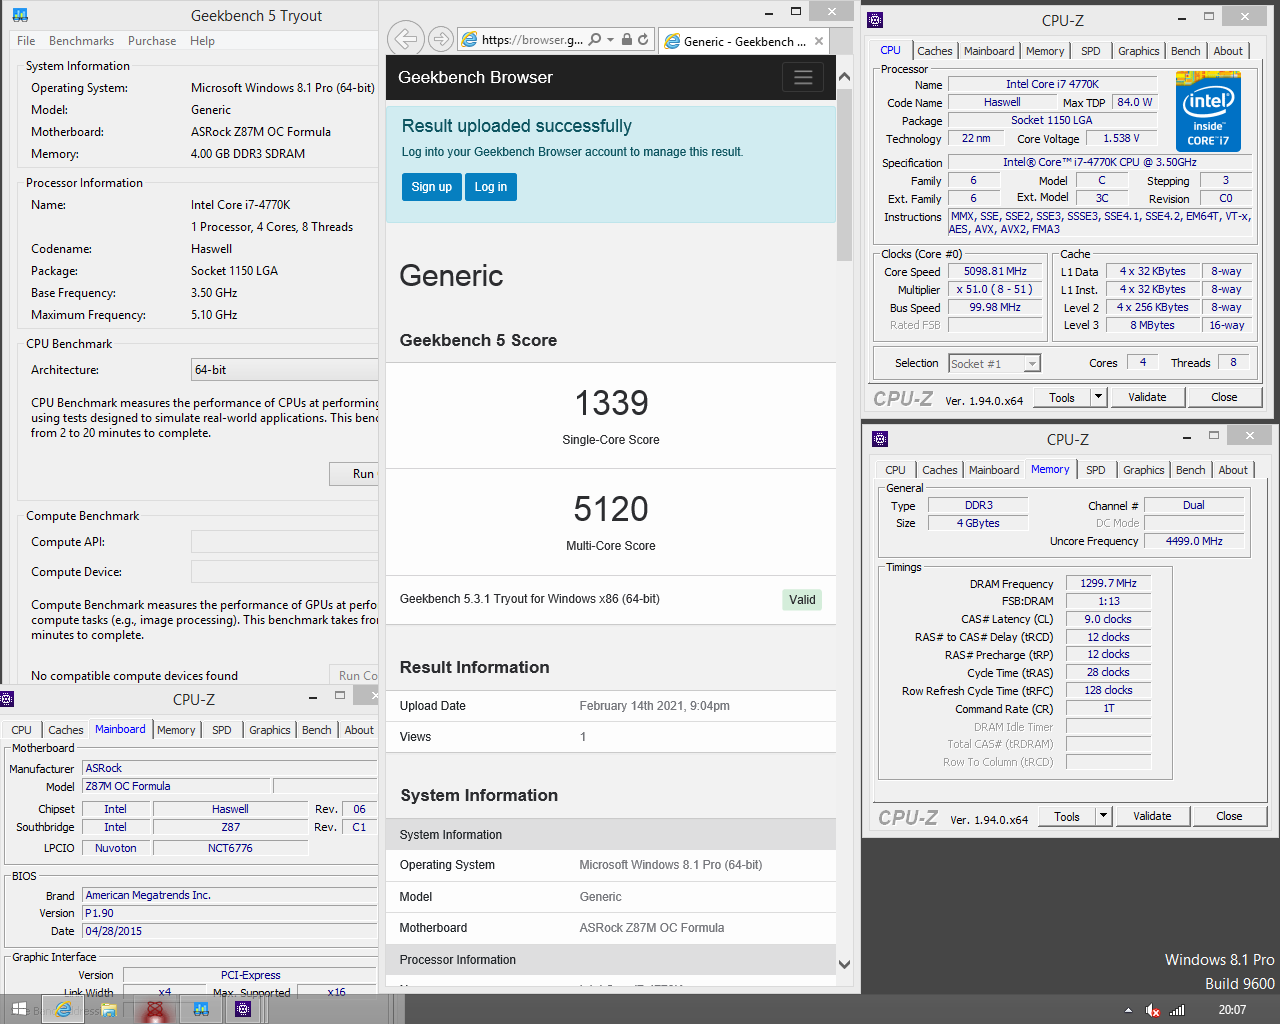Click the Memory CPU-Z window title icon
The width and height of the screenshot is (1280, 1024).
point(880,438)
